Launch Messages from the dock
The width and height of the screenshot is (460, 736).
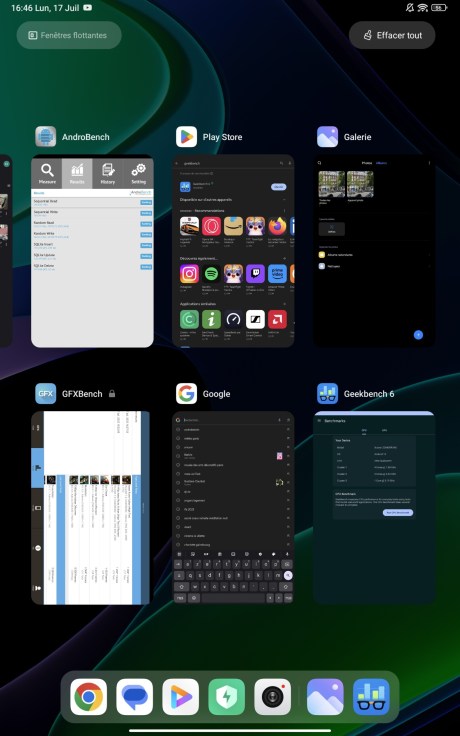(x=135, y=697)
